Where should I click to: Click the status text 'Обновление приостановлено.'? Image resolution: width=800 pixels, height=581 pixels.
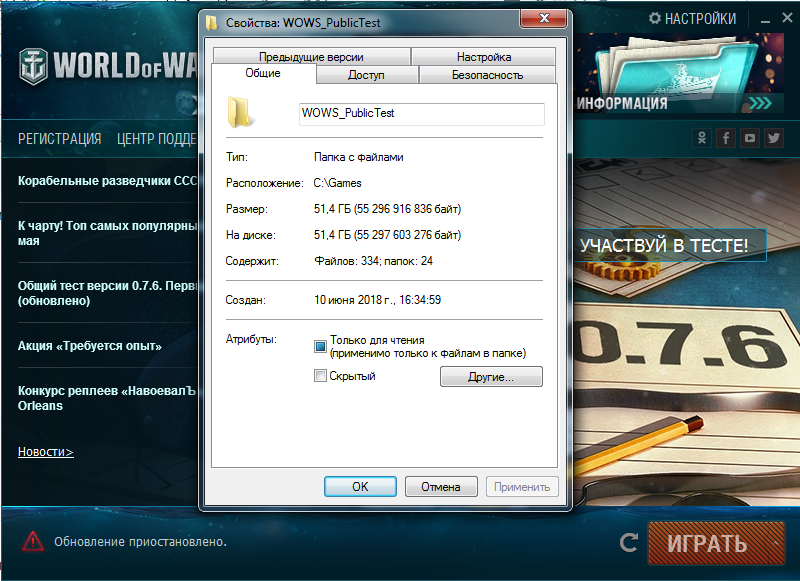[x=140, y=542]
